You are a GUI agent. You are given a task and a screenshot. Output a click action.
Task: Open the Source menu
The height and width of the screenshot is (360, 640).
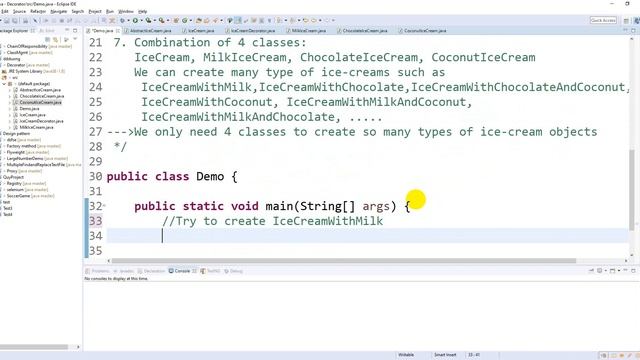pos(19,11)
